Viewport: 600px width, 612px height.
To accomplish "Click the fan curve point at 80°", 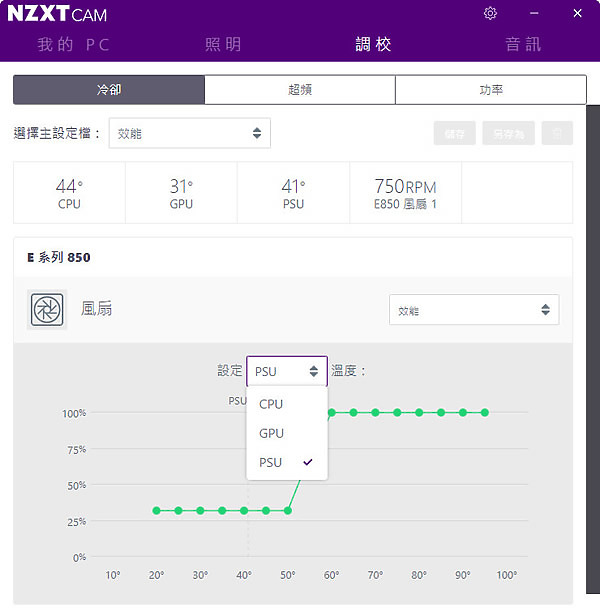I will (x=419, y=413).
